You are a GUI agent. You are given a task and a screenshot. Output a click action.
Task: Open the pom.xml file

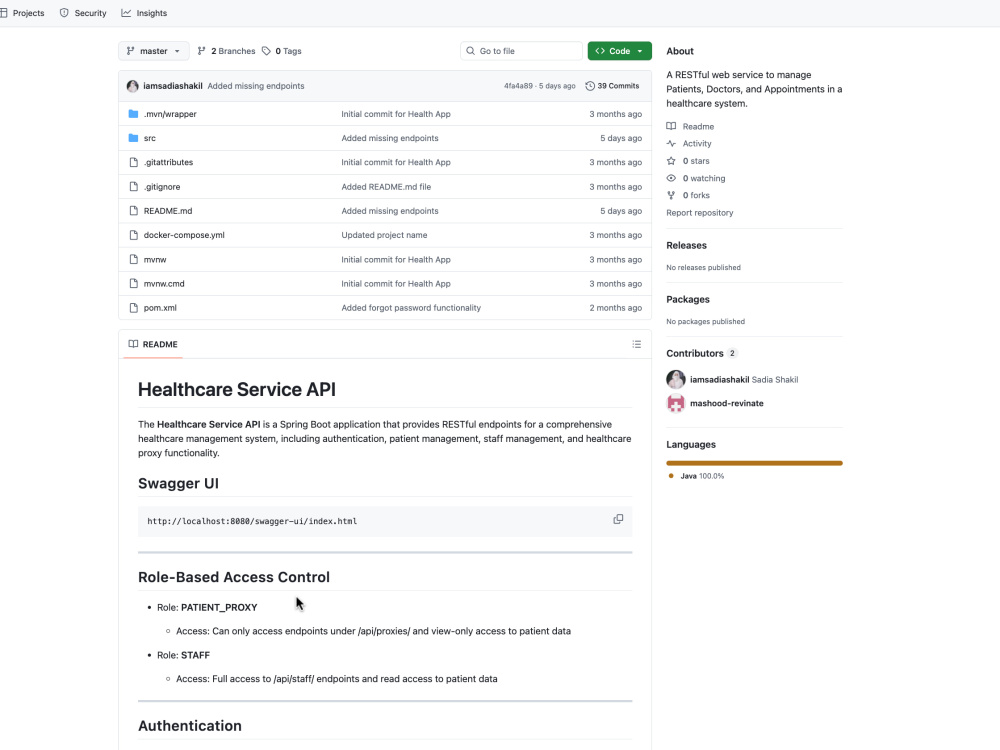pyautogui.click(x=160, y=308)
